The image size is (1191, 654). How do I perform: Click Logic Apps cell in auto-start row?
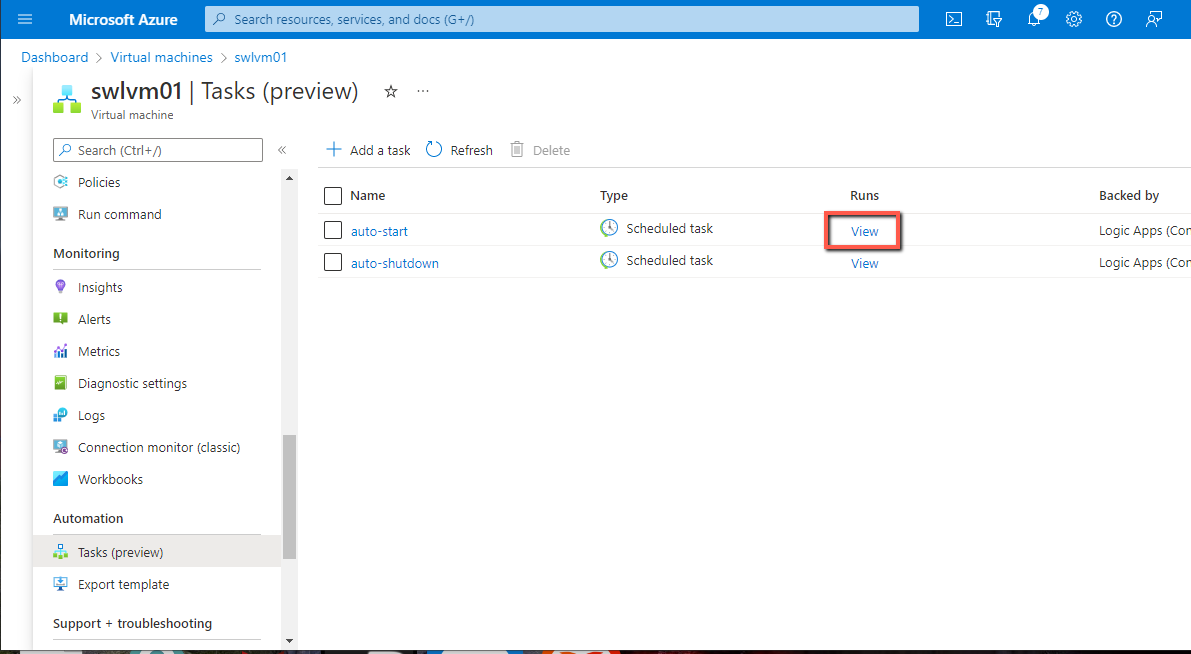[x=1145, y=230]
